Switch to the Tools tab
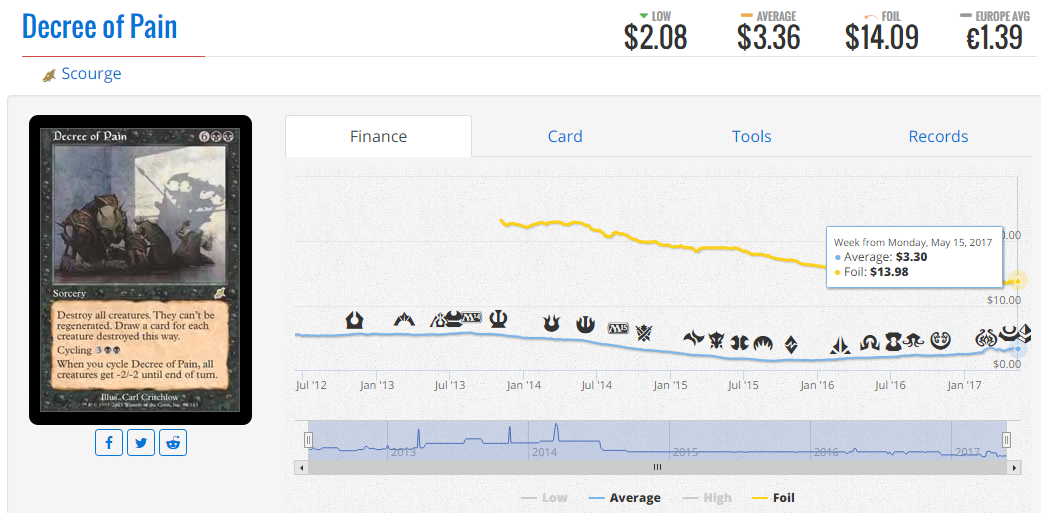The width and height of the screenshot is (1041, 513). (752, 137)
